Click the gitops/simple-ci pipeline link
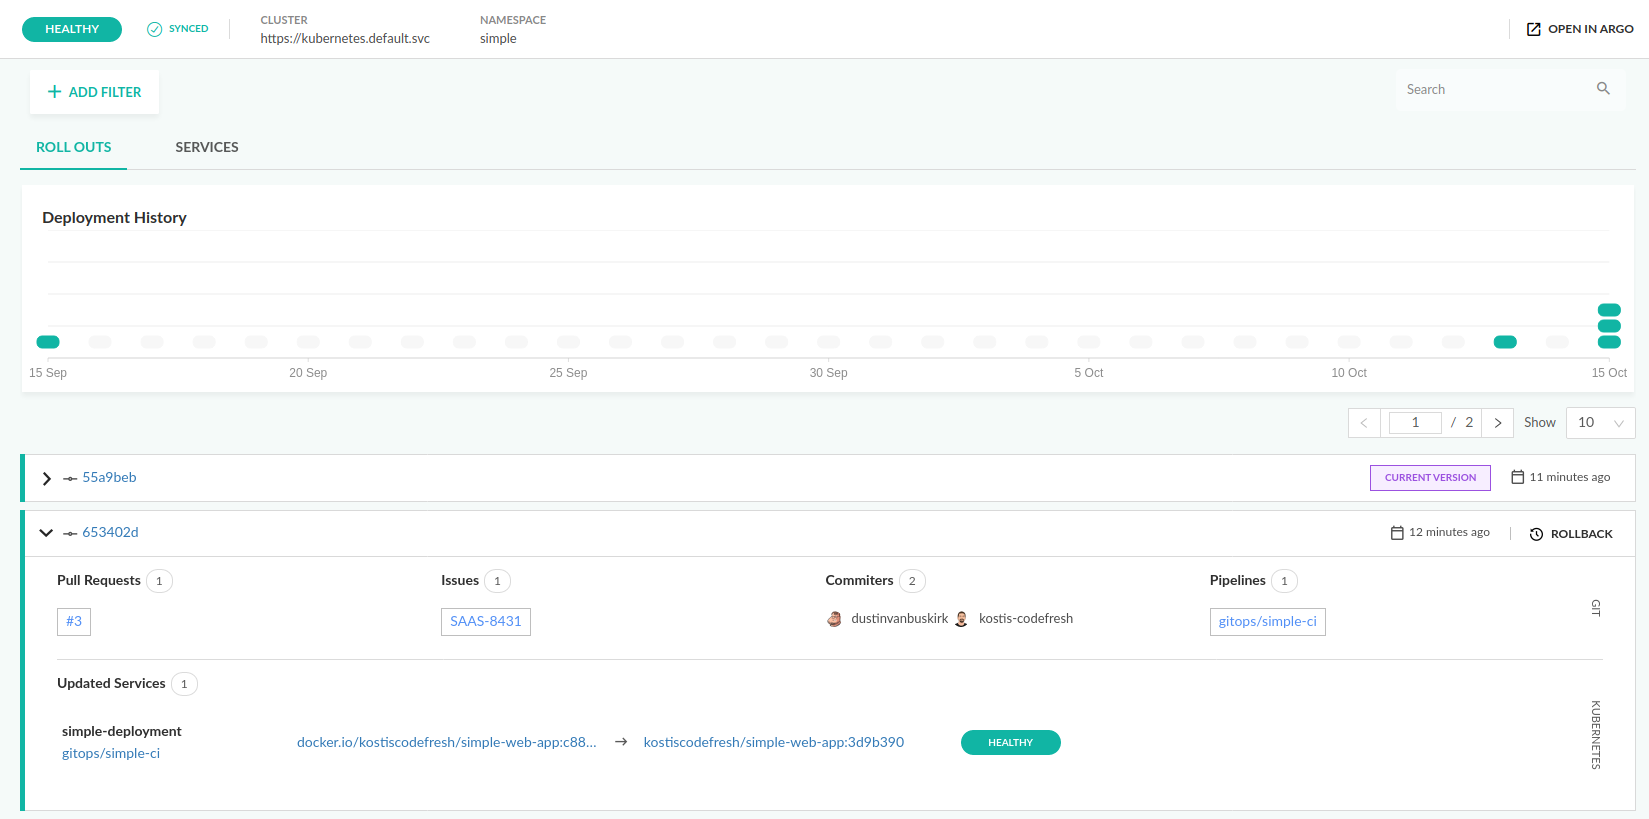Image resolution: width=1649 pixels, height=819 pixels. pos(1267,622)
